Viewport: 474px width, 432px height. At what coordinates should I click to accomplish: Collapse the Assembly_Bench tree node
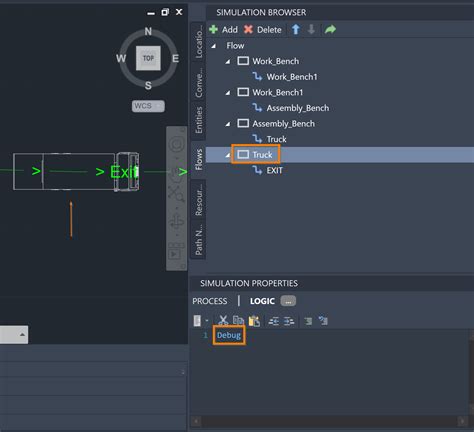click(x=228, y=124)
